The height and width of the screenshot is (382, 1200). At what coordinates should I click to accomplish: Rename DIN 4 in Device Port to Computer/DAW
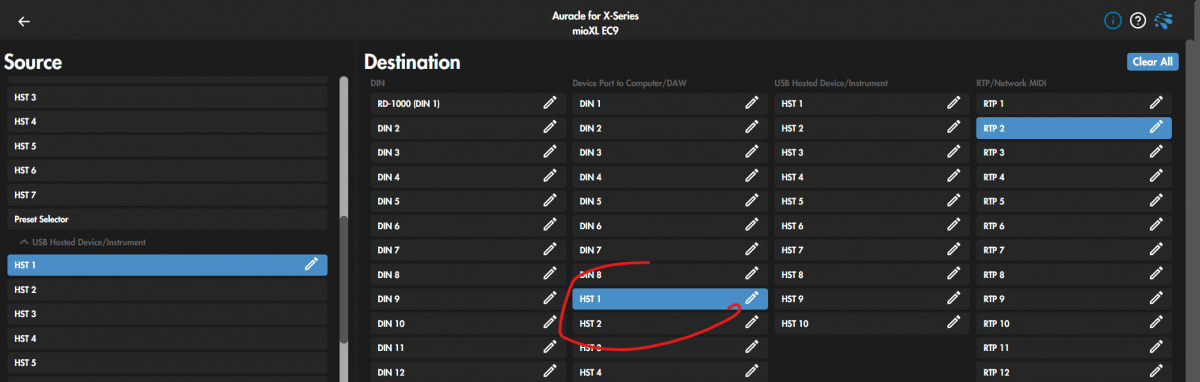(752, 177)
